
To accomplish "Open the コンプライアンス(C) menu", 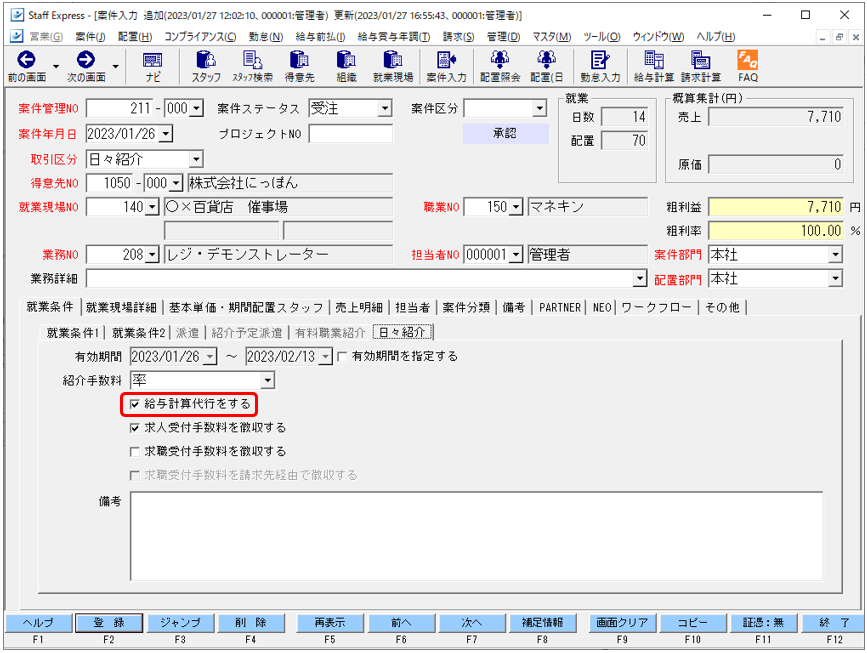I will click(200, 36).
